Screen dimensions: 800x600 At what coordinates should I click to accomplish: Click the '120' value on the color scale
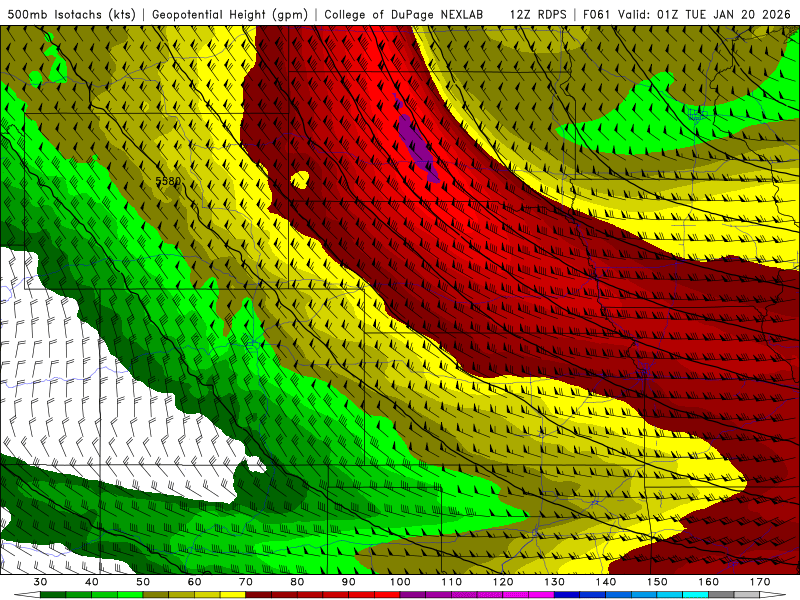click(503, 582)
